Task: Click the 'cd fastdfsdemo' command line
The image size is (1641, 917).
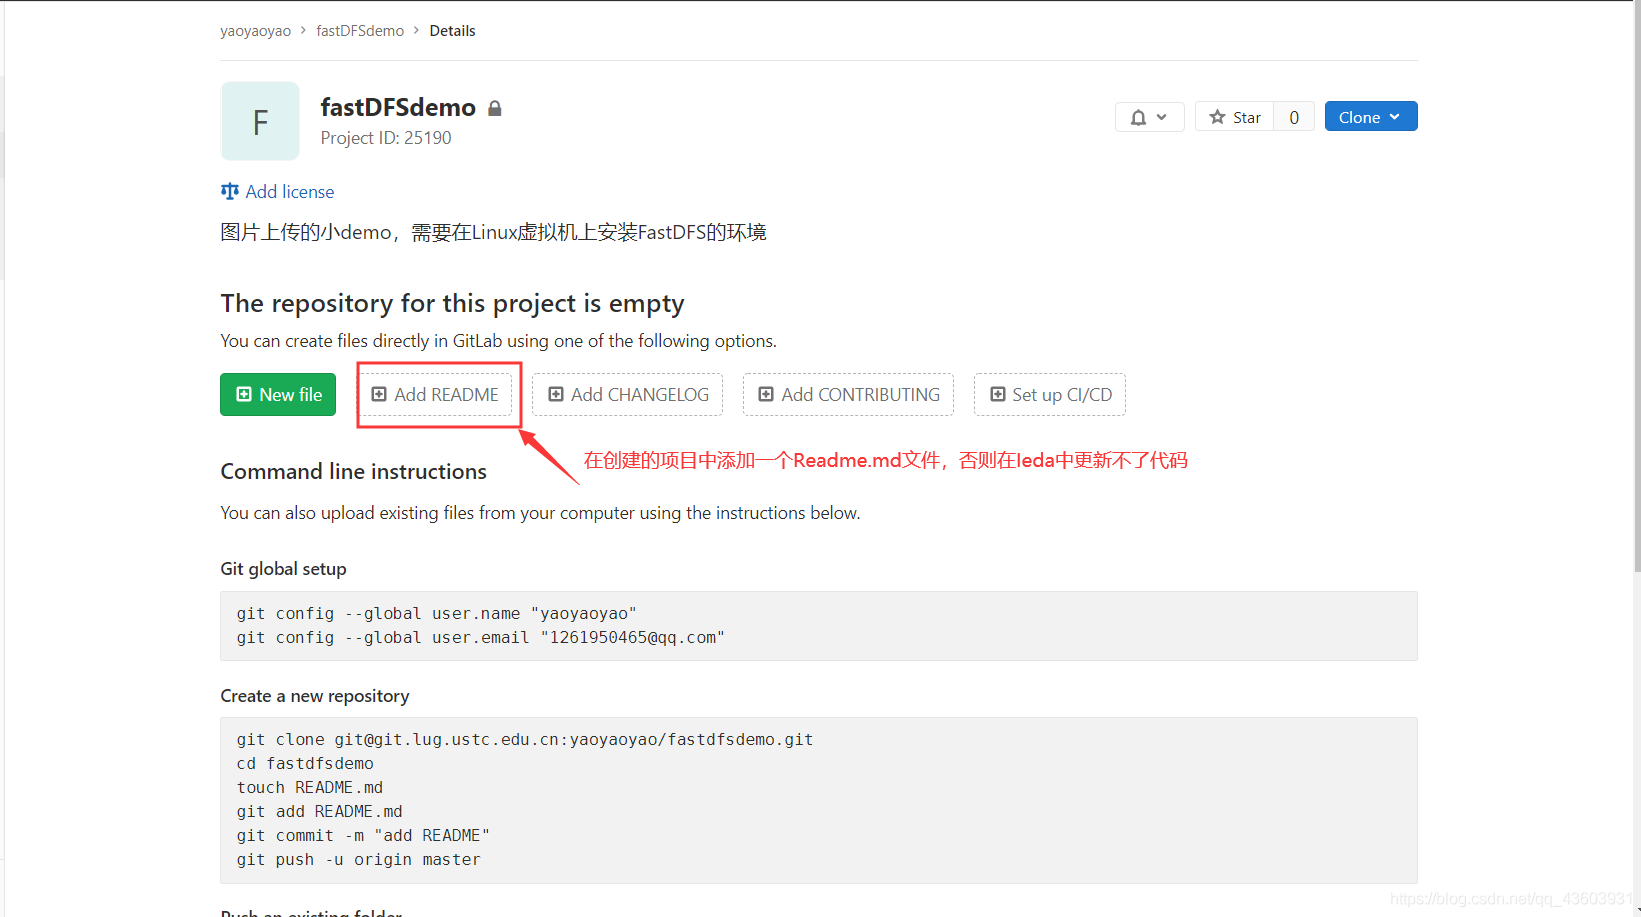Action: coord(305,763)
